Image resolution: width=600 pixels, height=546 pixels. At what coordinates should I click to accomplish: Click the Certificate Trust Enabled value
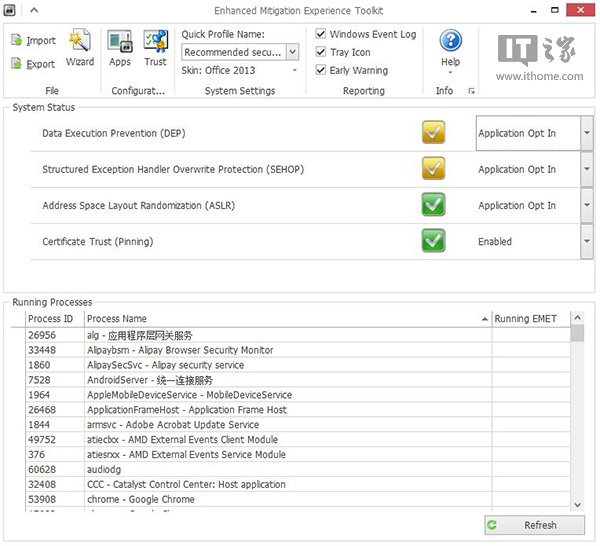pyautogui.click(x=495, y=241)
